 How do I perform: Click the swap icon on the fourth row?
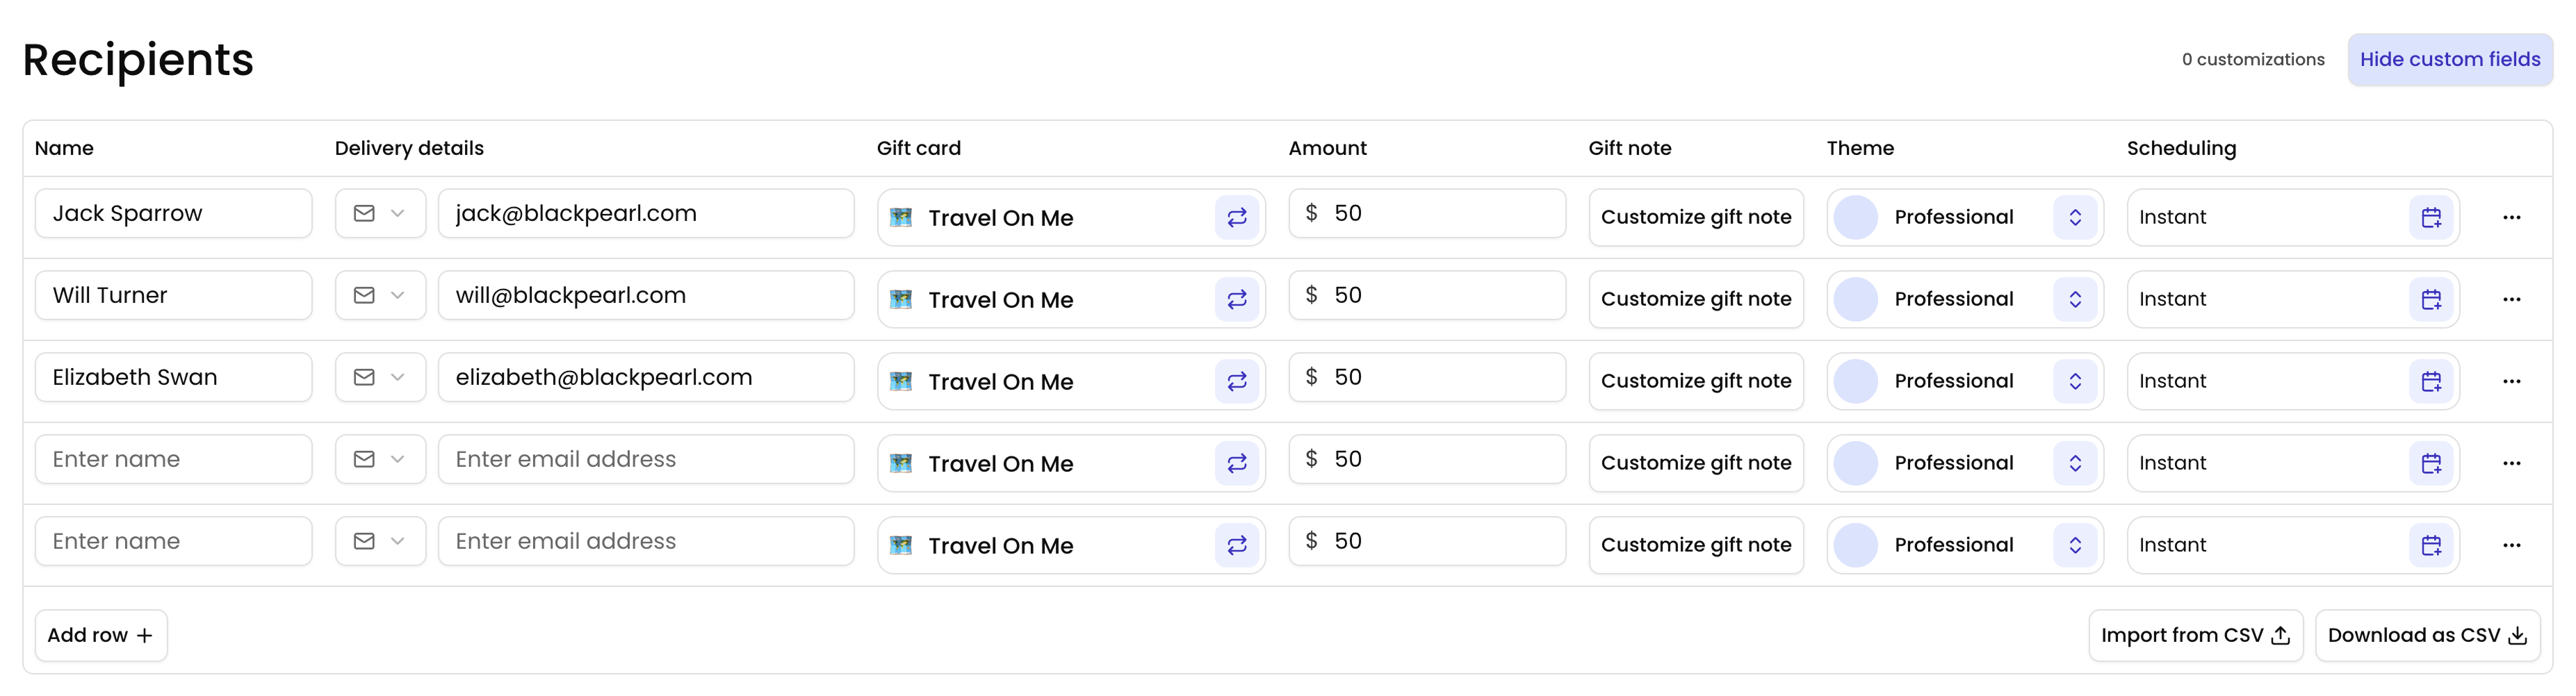coord(1237,463)
